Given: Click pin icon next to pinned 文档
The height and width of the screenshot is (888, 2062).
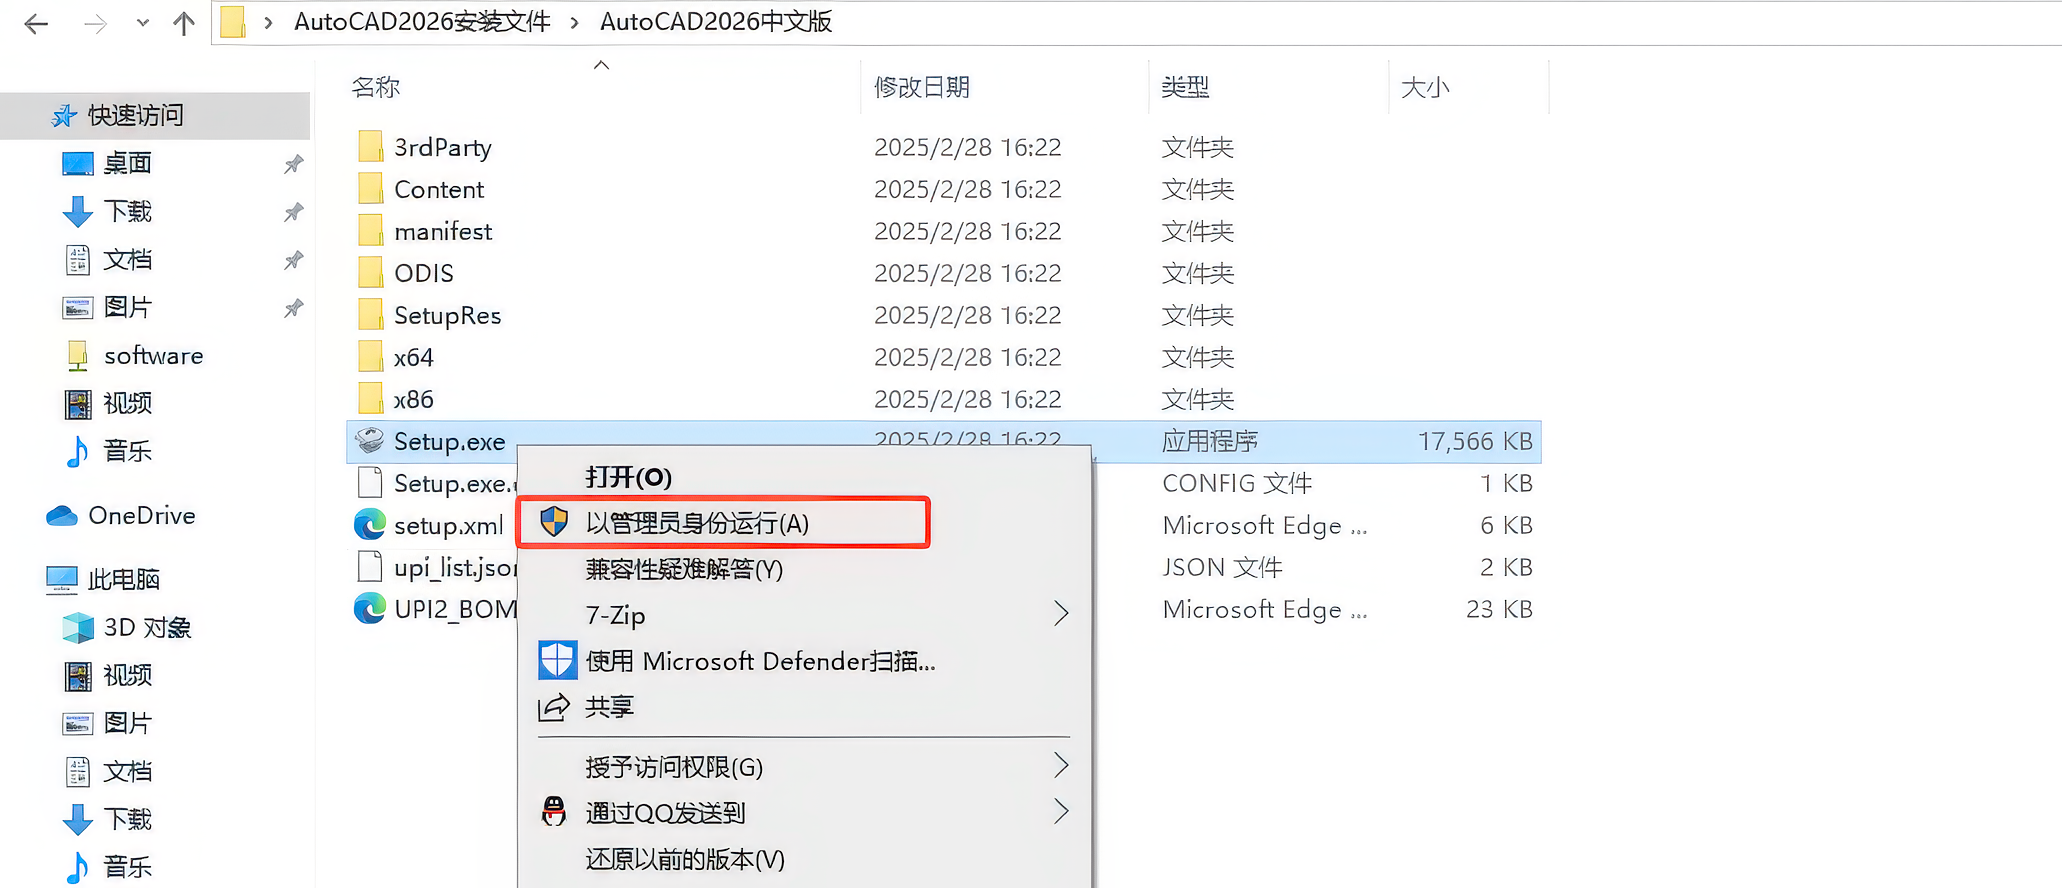Looking at the screenshot, I should 293,260.
